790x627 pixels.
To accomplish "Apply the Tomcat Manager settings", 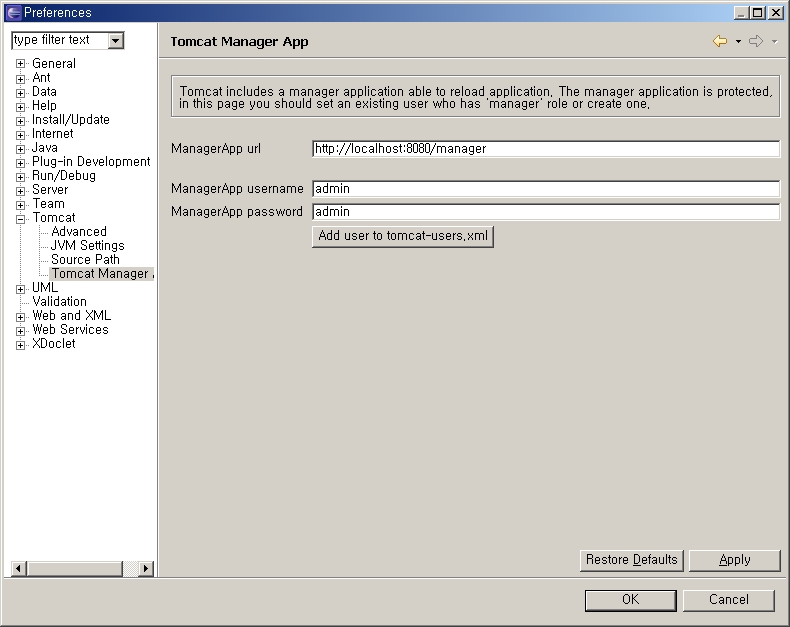I will [x=735, y=560].
